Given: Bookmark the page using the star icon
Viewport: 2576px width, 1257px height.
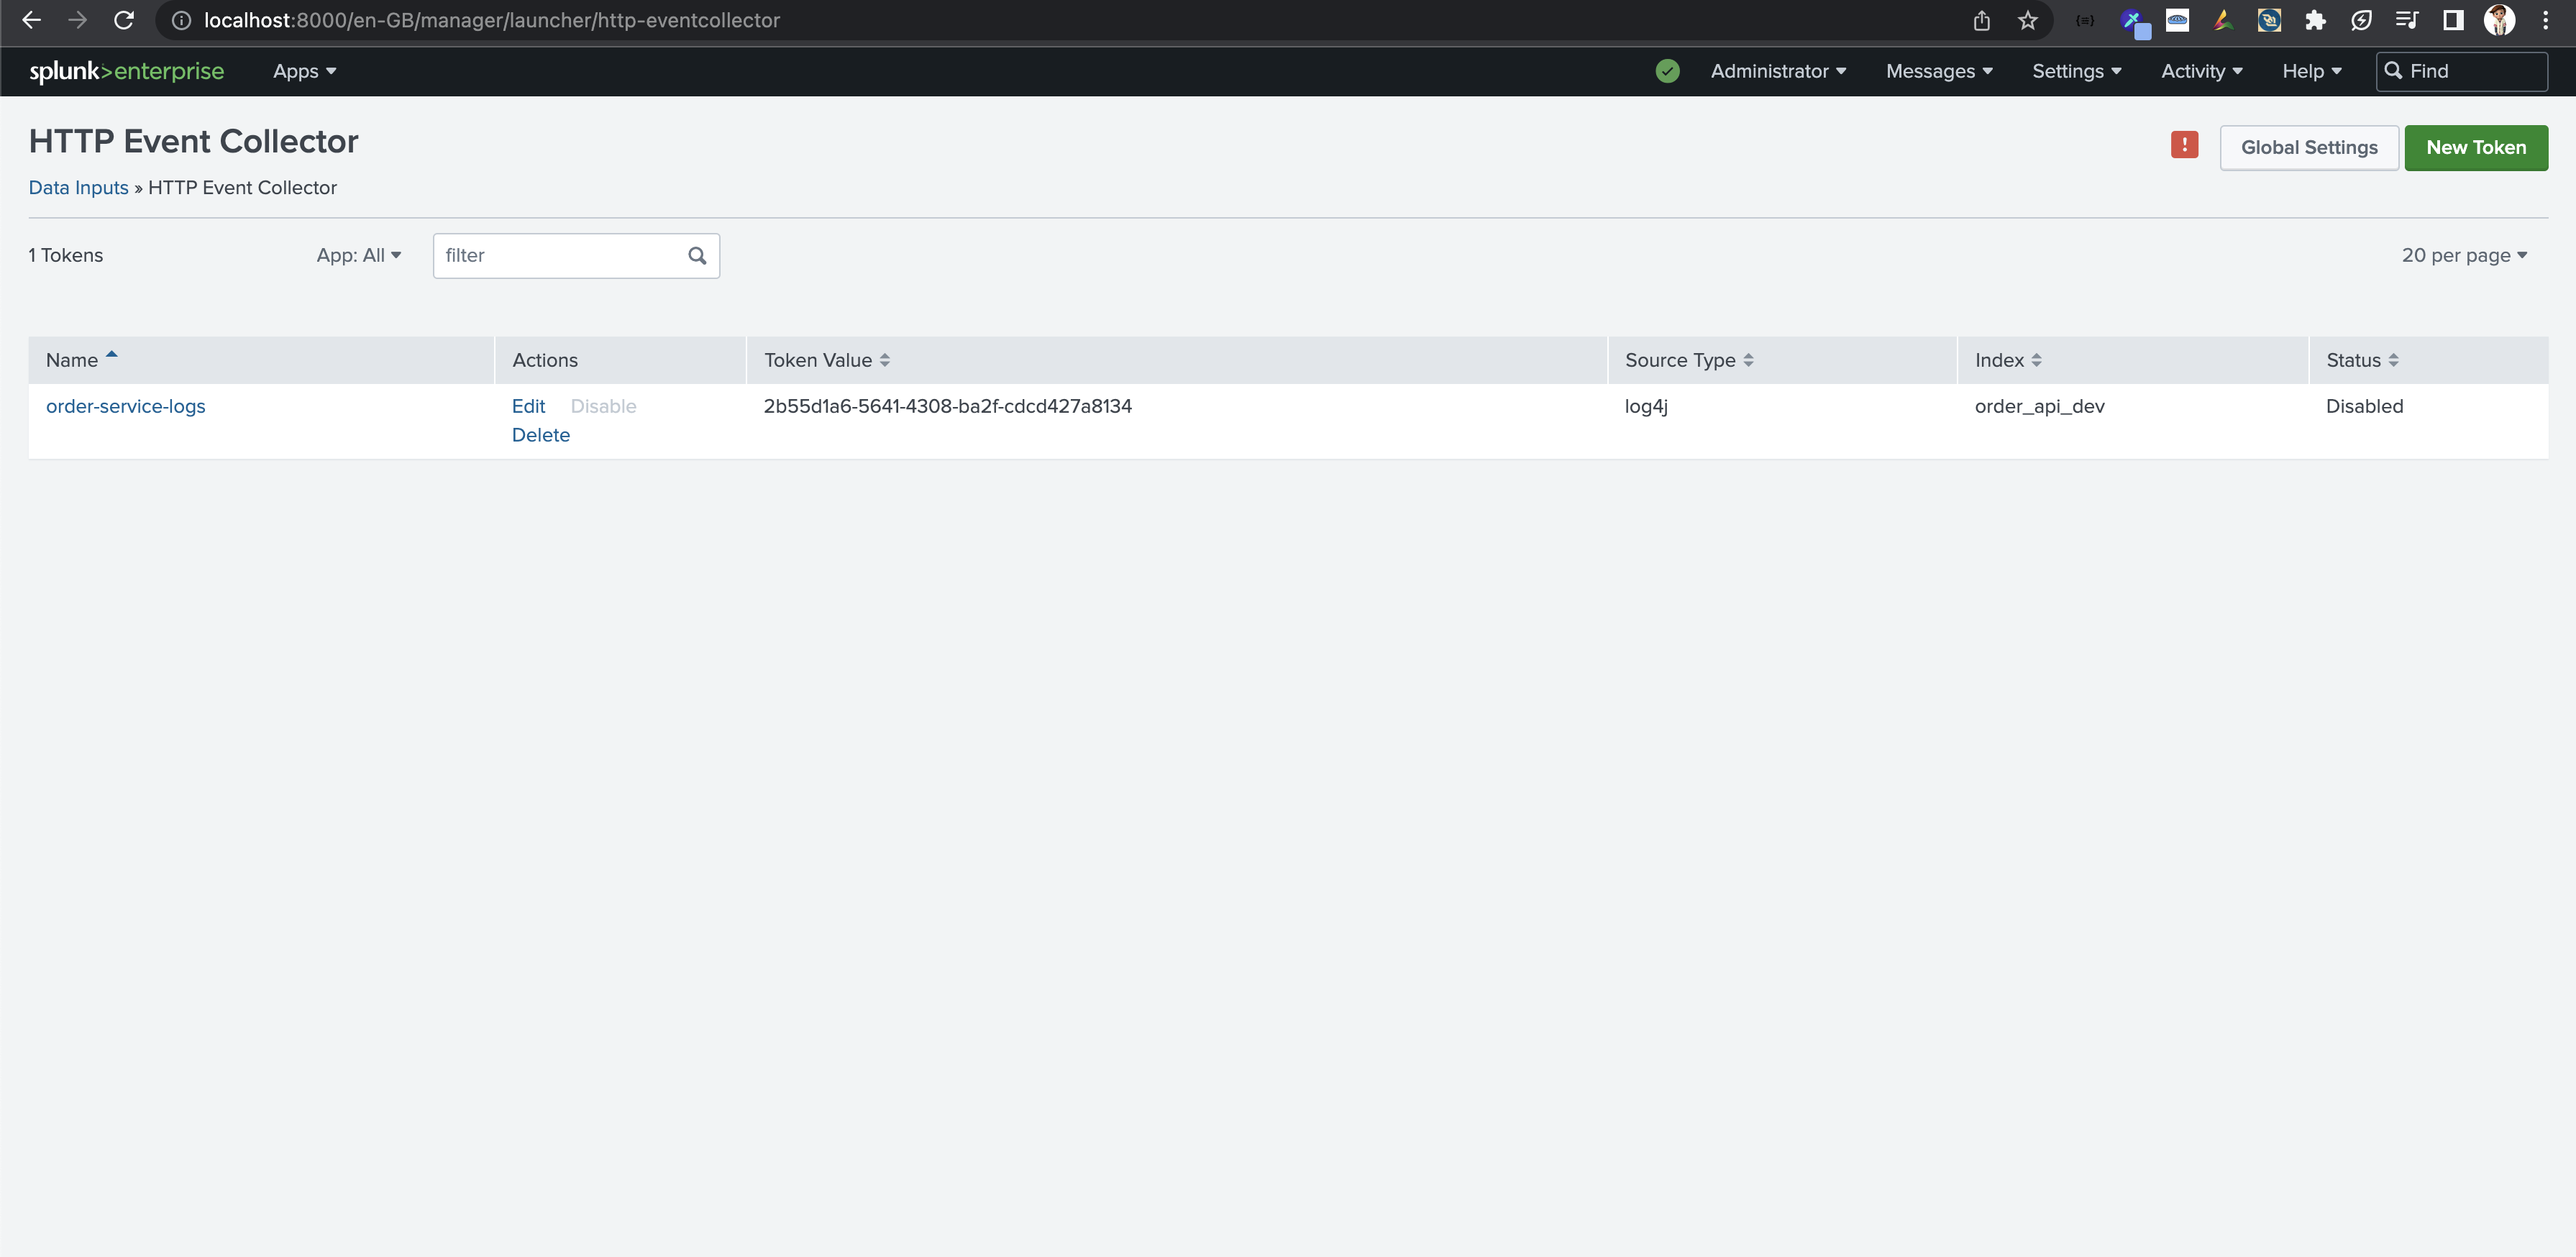Looking at the screenshot, I should pos(2028,20).
